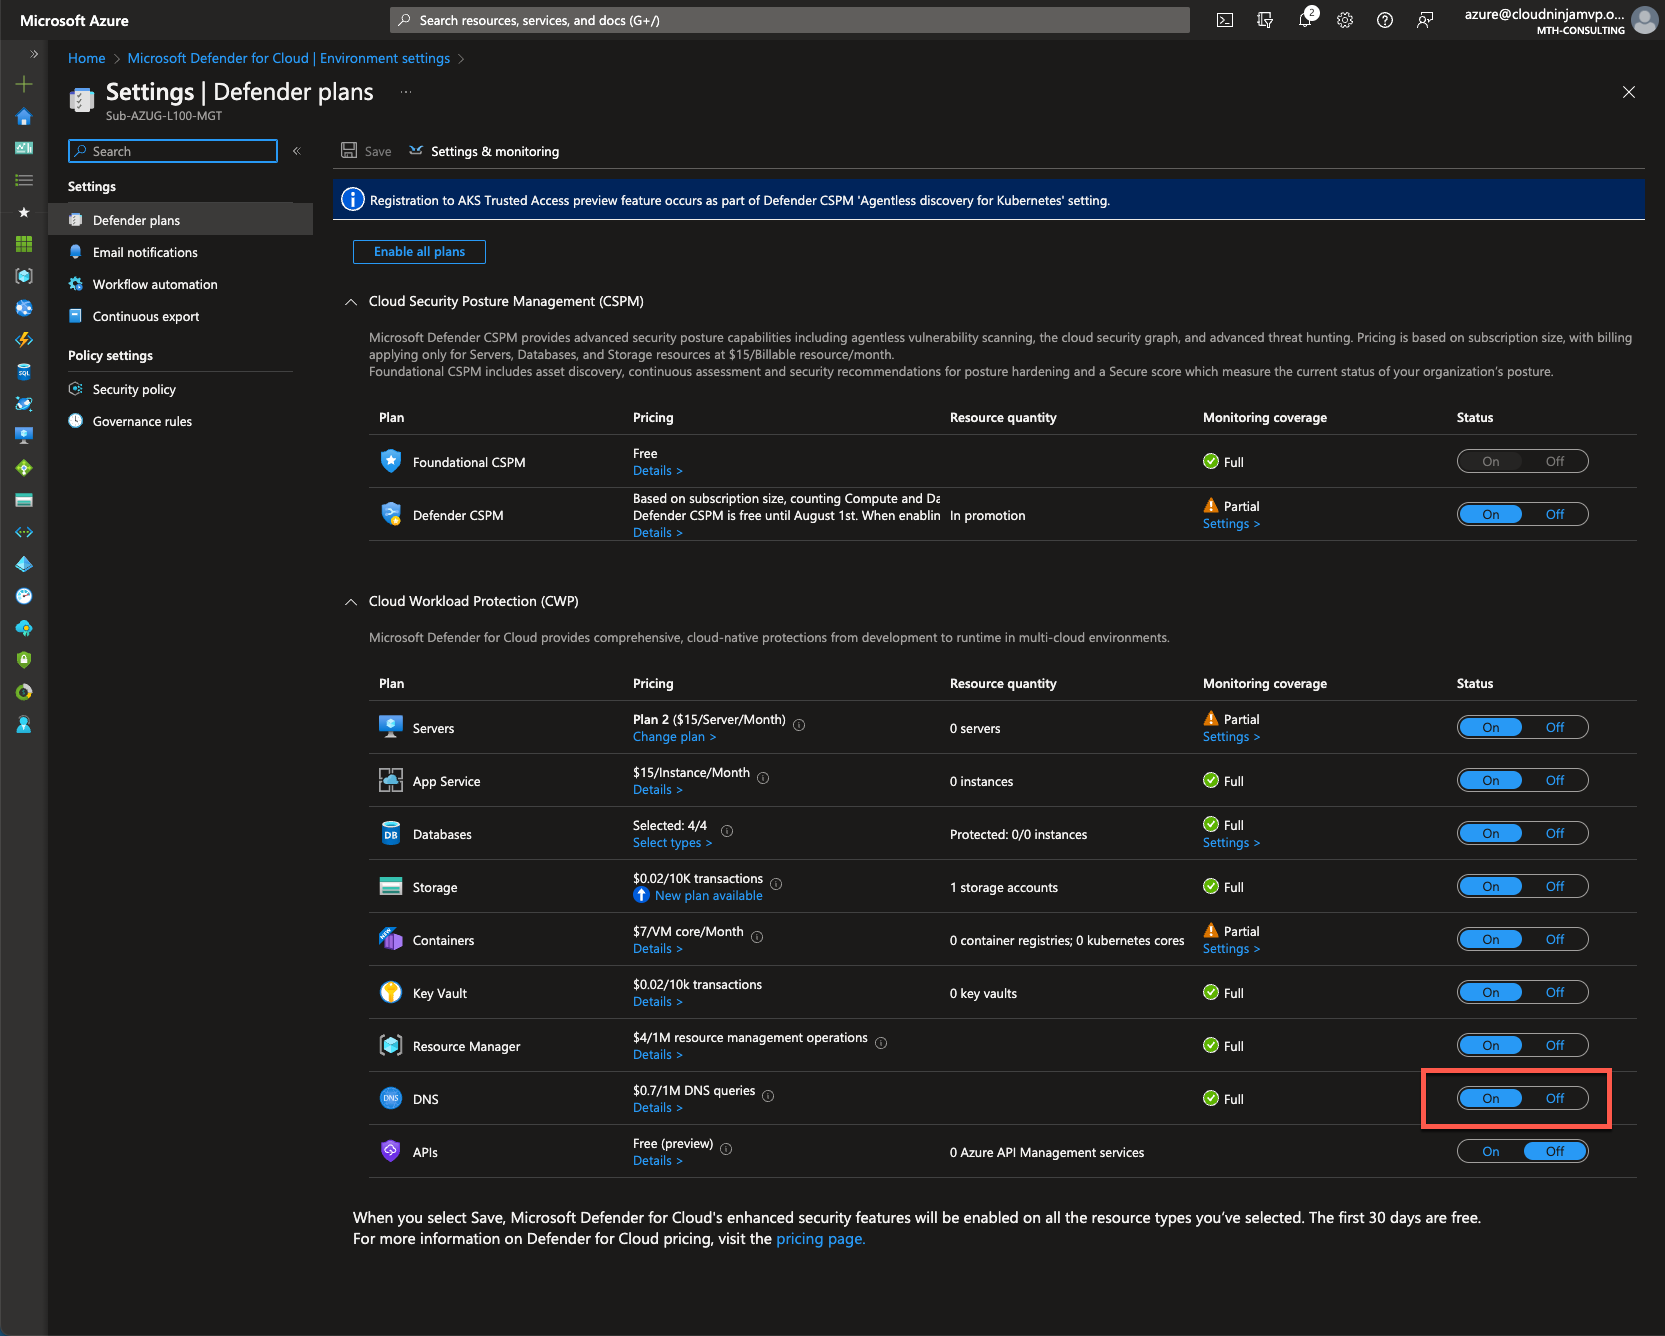Click Settings link under Containers coverage
The image size is (1665, 1336).
(1231, 949)
